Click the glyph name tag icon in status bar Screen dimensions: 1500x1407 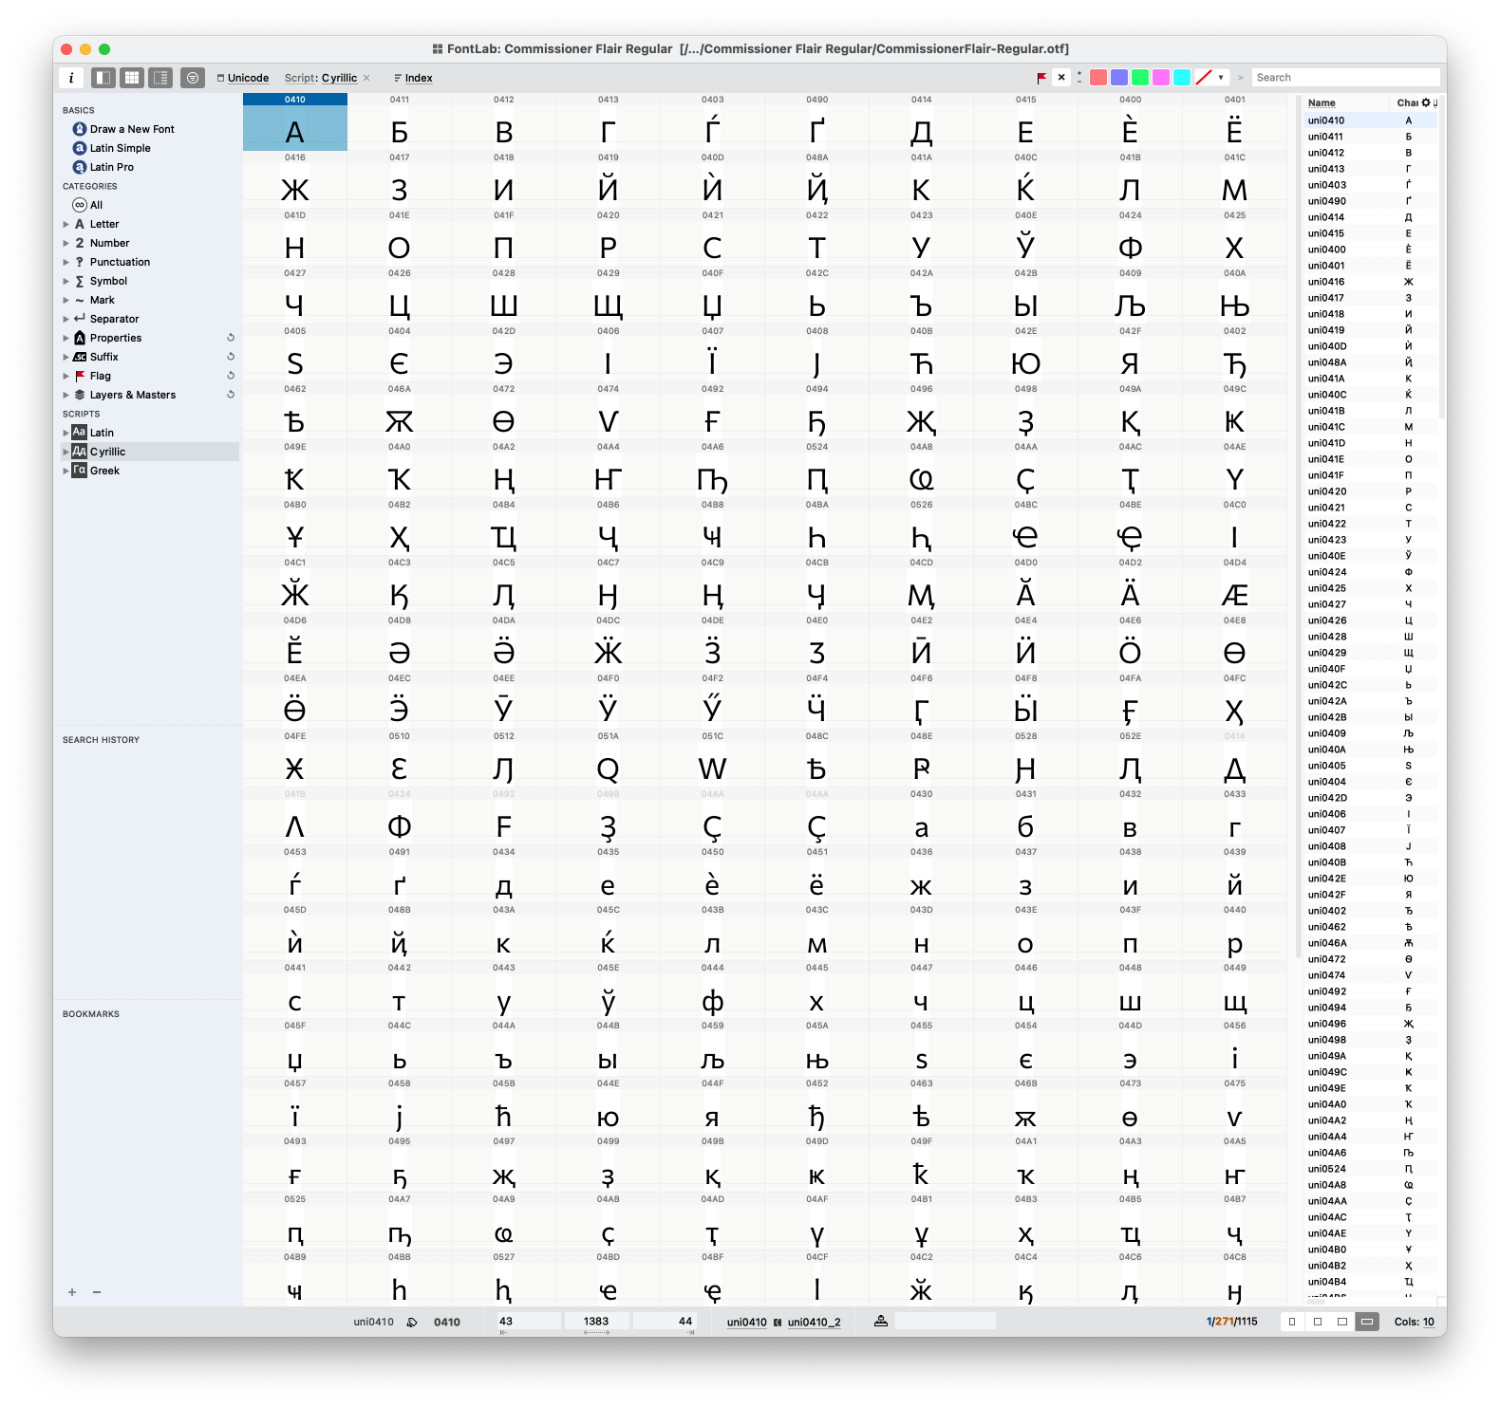(x=412, y=1322)
